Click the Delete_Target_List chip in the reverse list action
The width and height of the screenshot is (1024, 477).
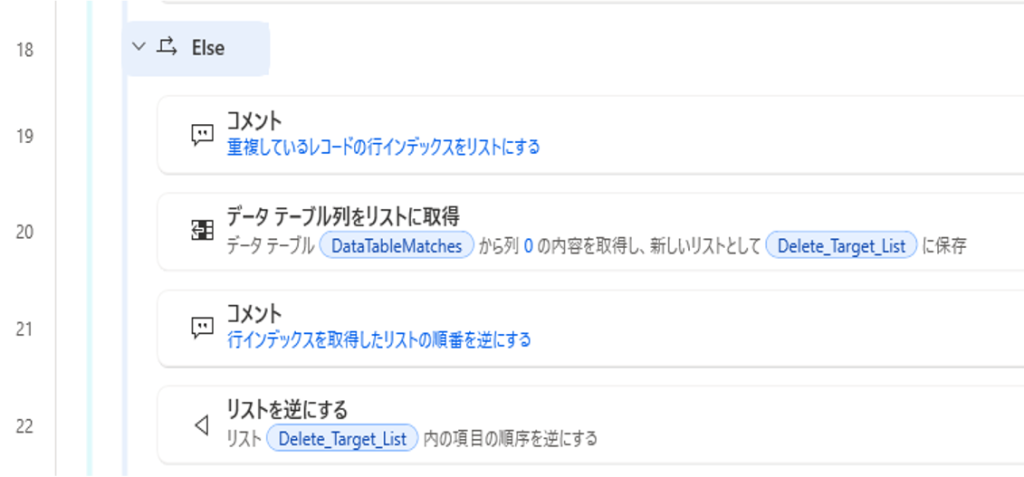[x=342, y=438]
